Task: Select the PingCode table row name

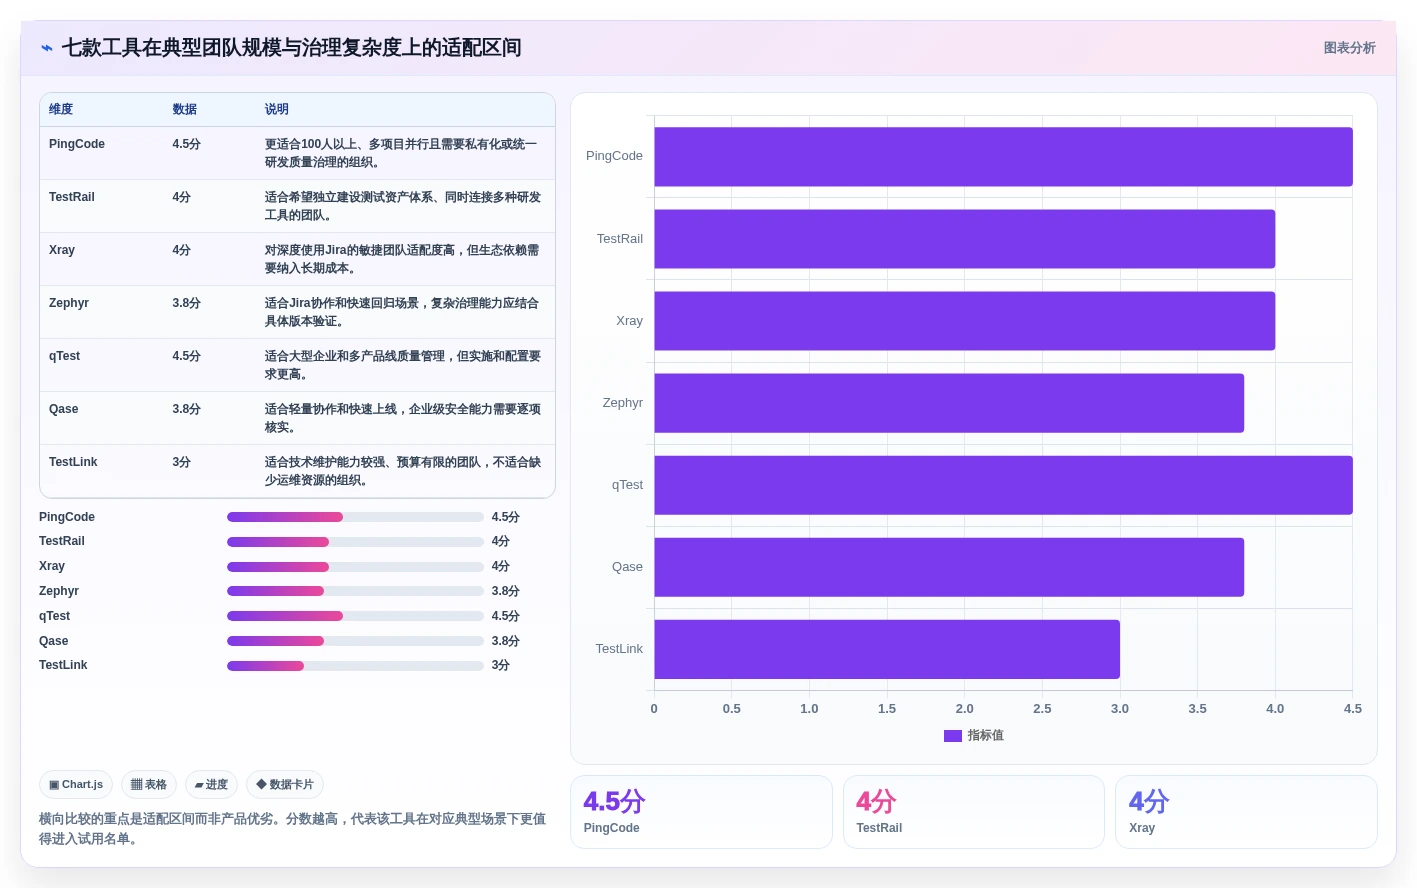Action: 77,144
